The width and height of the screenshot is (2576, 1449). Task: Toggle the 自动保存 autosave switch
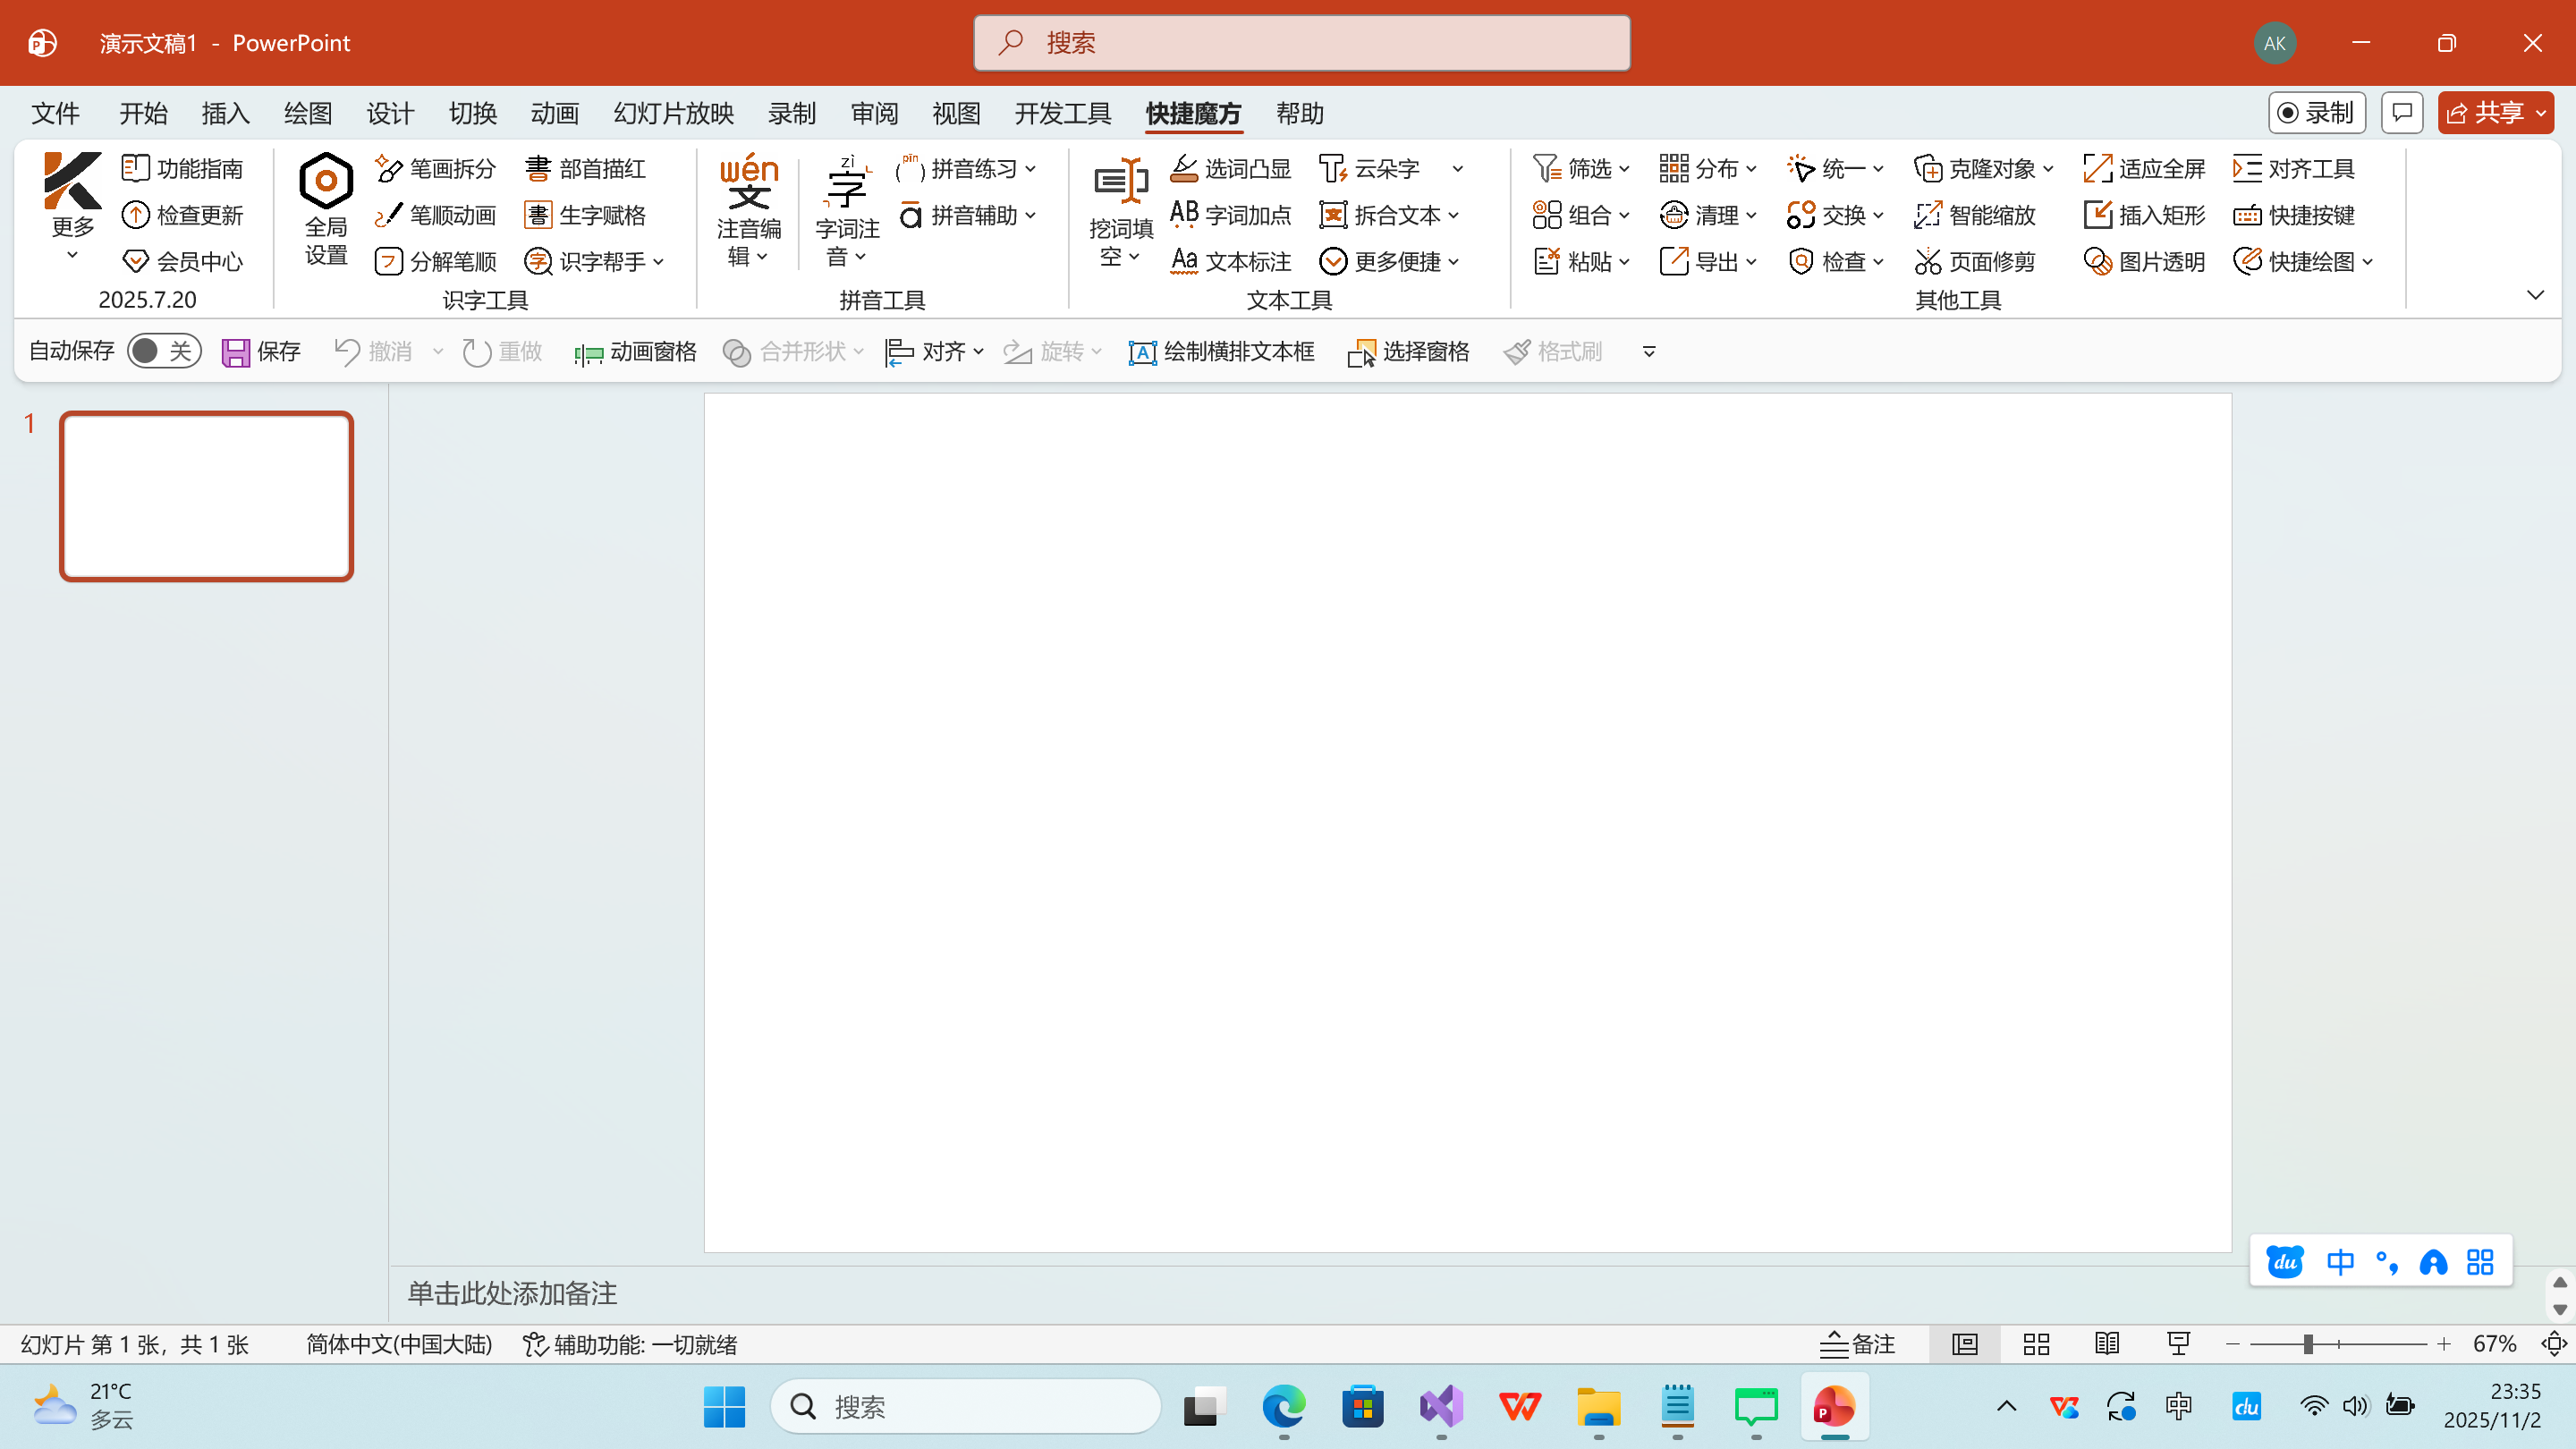click(163, 350)
